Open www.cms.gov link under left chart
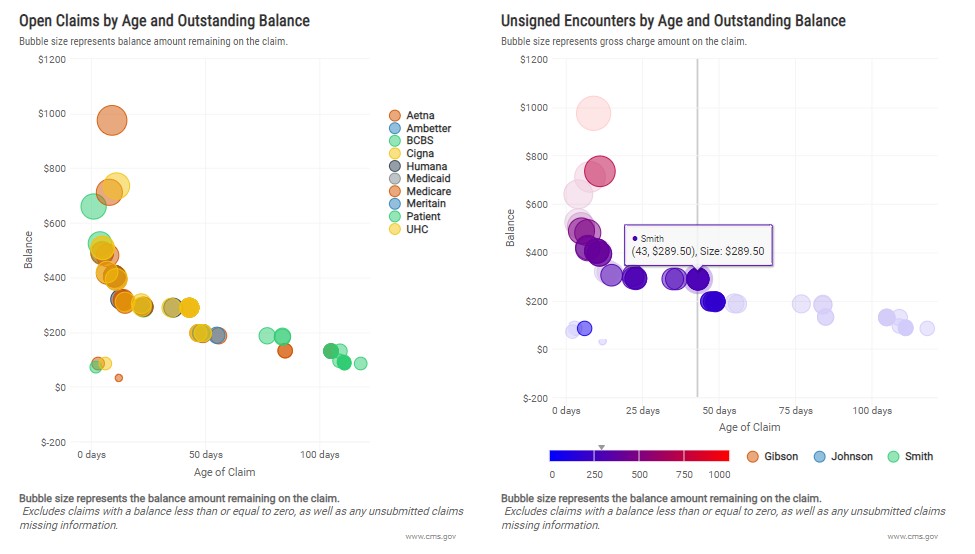 [x=431, y=537]
